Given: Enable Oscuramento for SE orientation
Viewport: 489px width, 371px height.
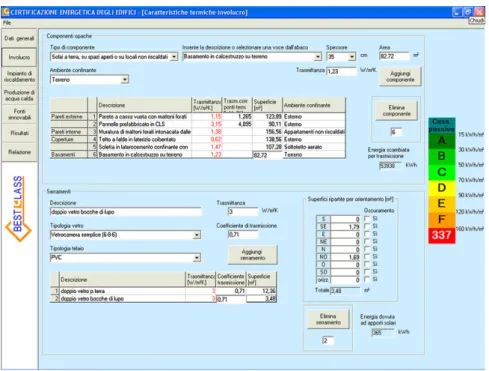Looking at the screenshot, I should click(367, 226).
